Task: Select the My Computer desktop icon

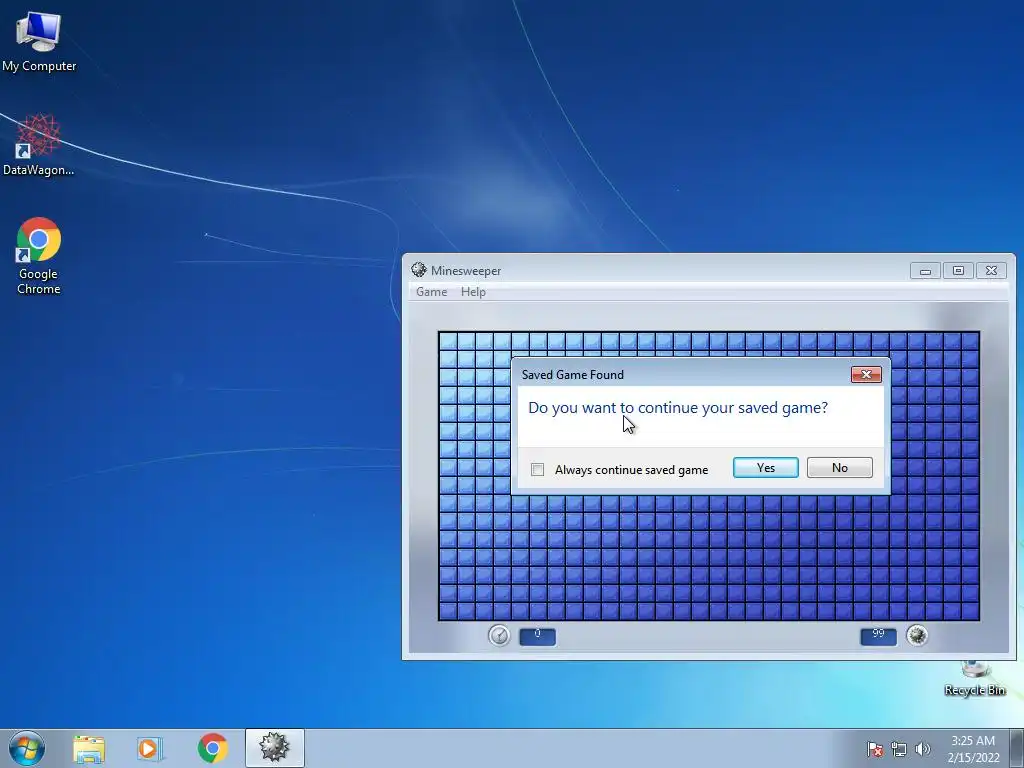Action: pos(39,41)
